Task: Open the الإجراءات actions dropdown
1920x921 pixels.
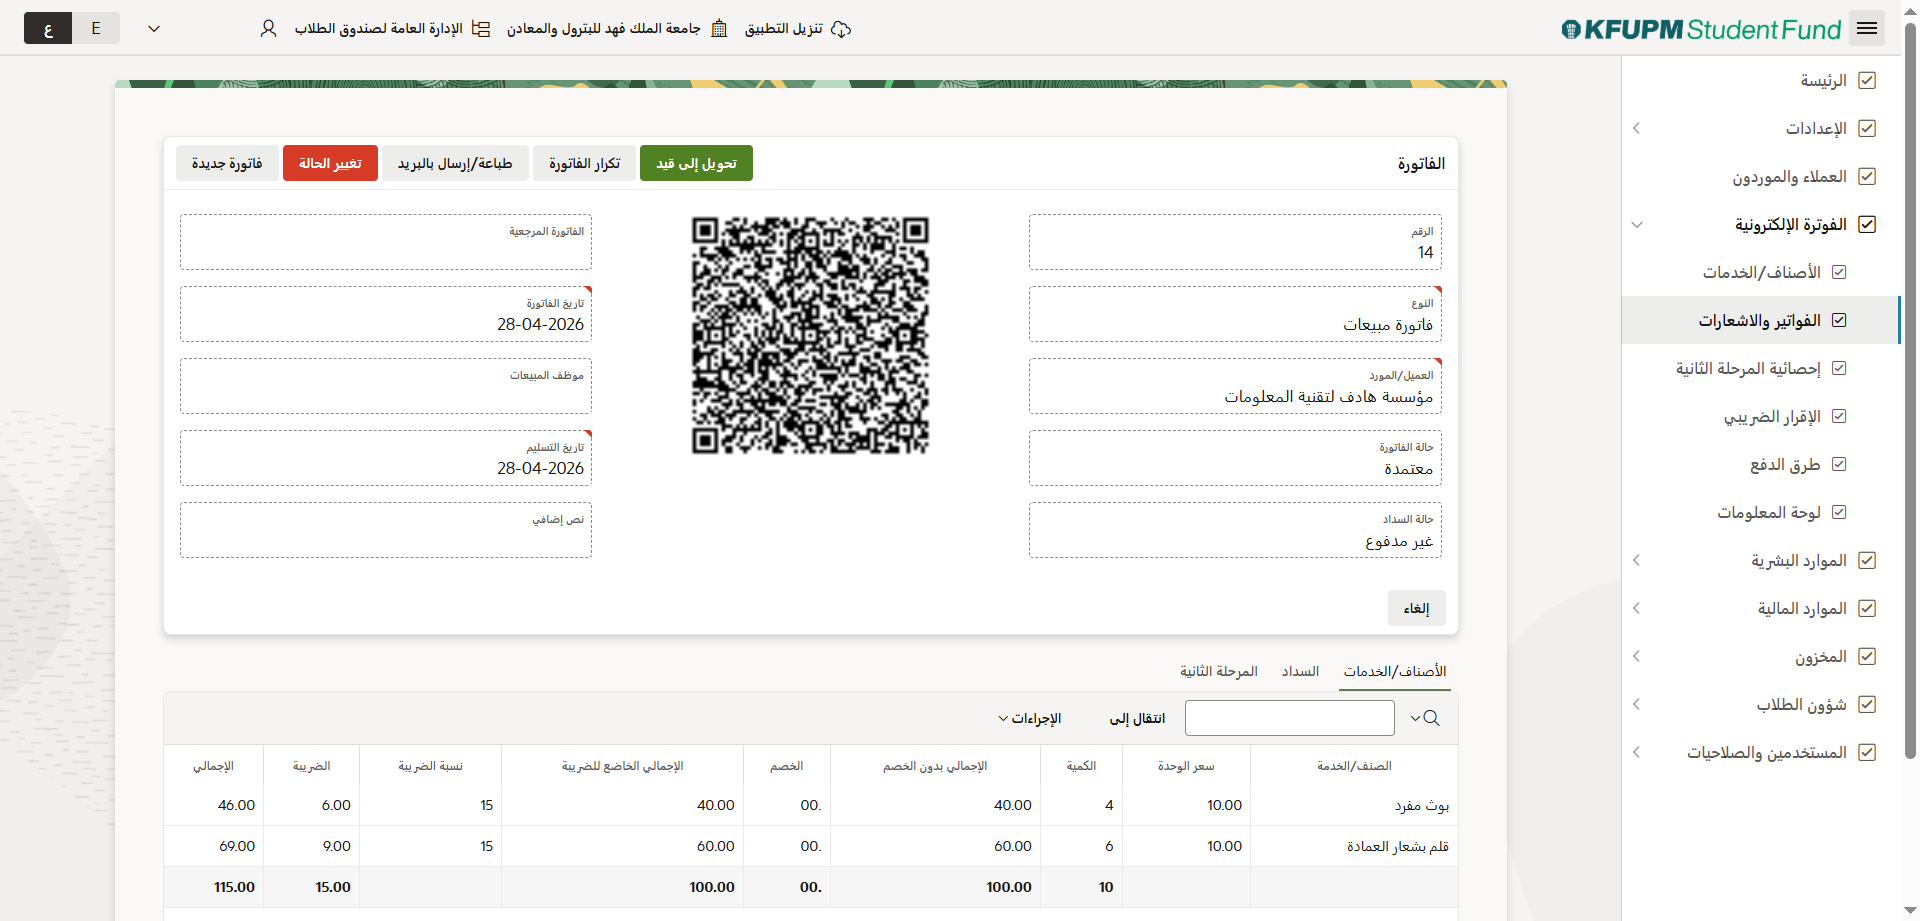Action: click(x=1029, y=718)
